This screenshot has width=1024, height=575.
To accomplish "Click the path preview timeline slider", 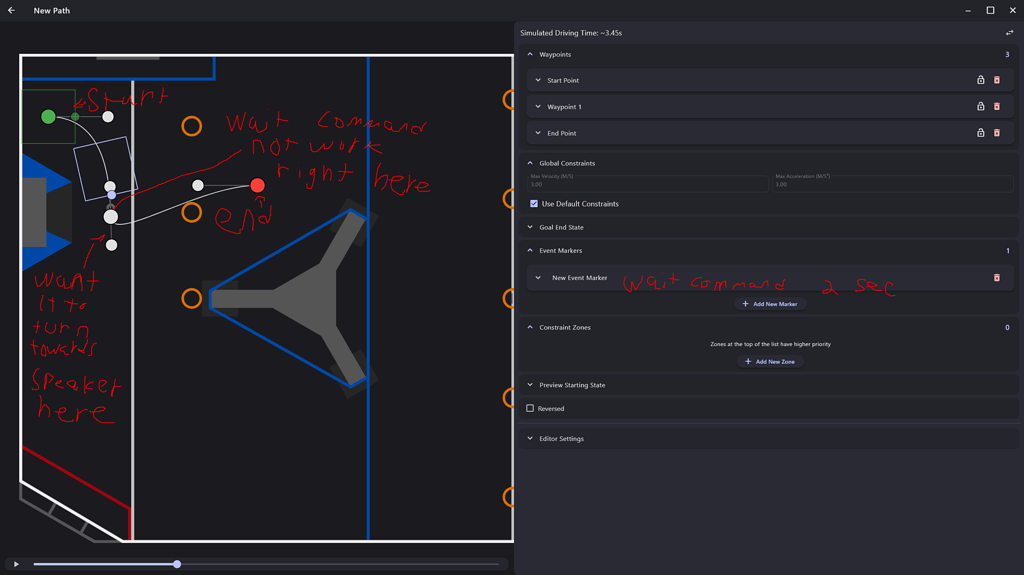I will pos(177,564).
